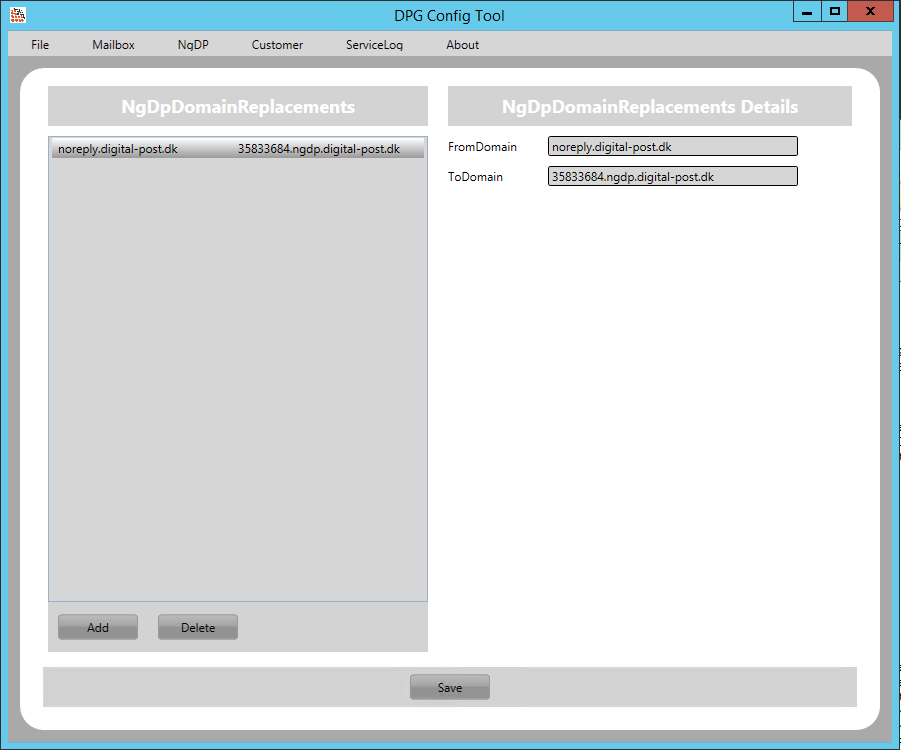The image size is (901, 750).
Task: Open the Mailbox menu
Action: tap(113, 45)
